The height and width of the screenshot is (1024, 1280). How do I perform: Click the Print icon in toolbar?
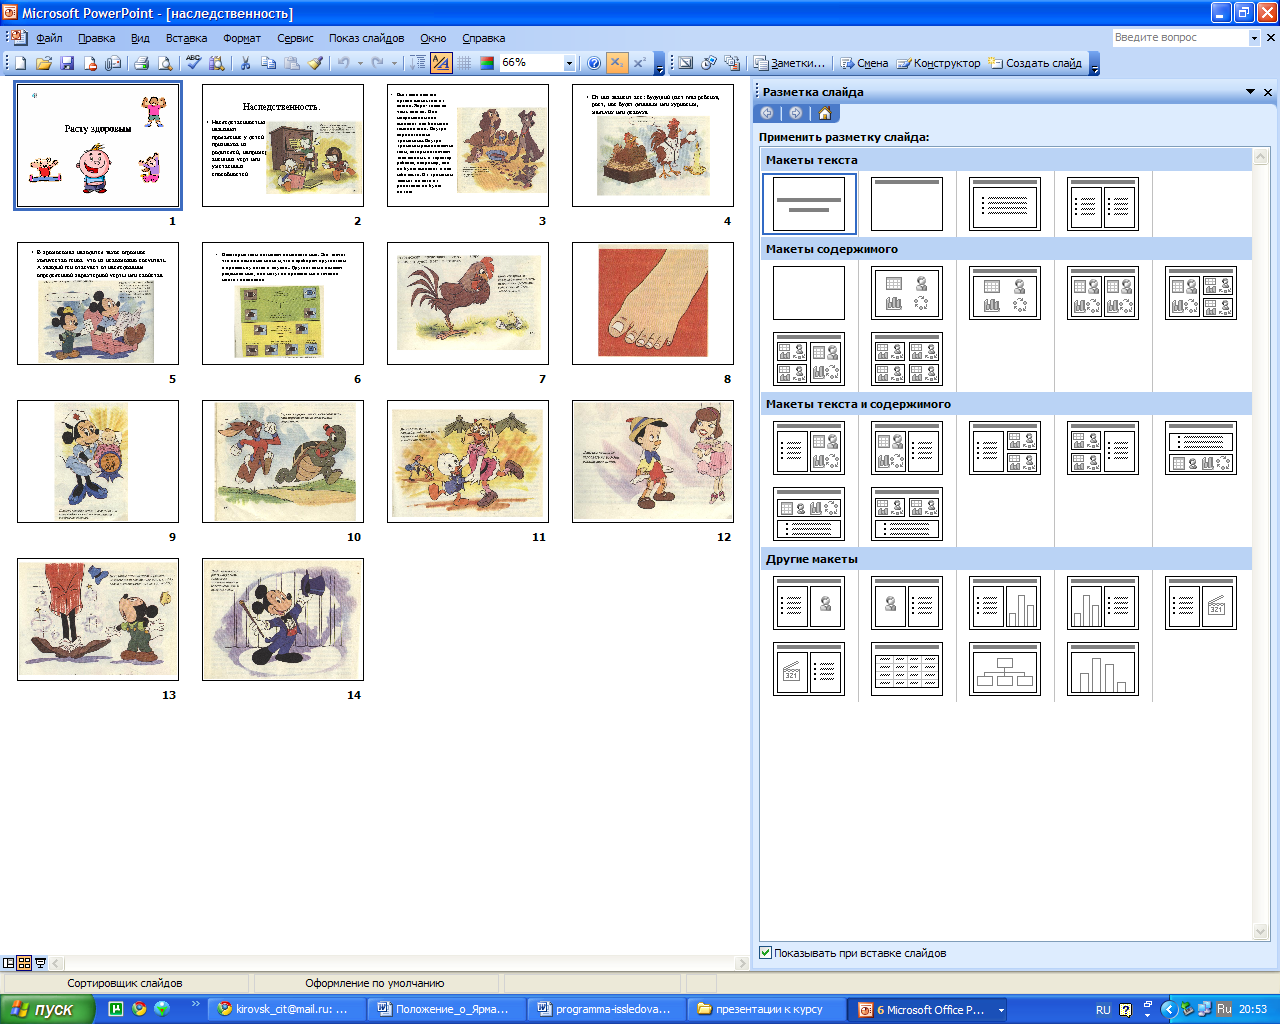(x=141, y=63)
